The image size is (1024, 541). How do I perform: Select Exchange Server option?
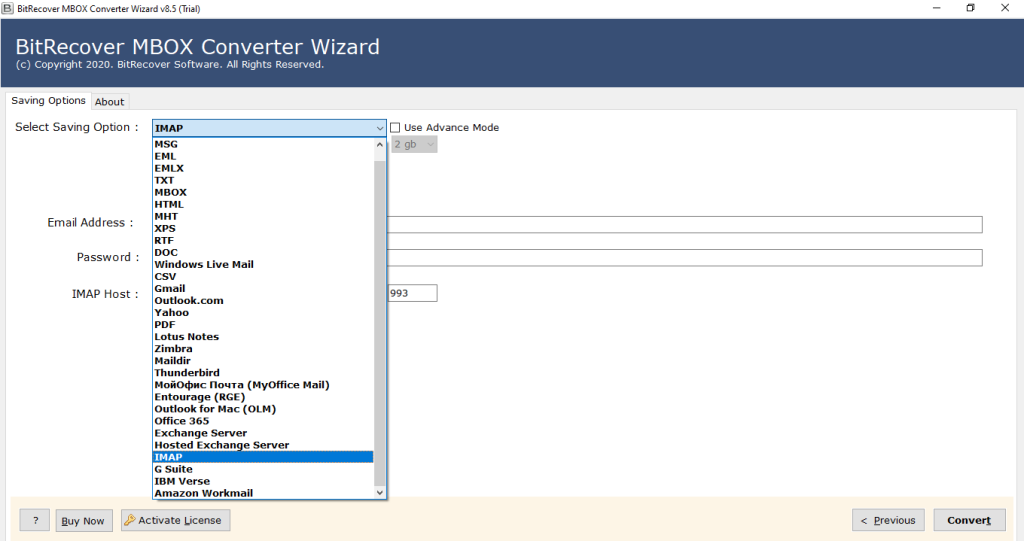pyautogui.click(x=263, y=433)
